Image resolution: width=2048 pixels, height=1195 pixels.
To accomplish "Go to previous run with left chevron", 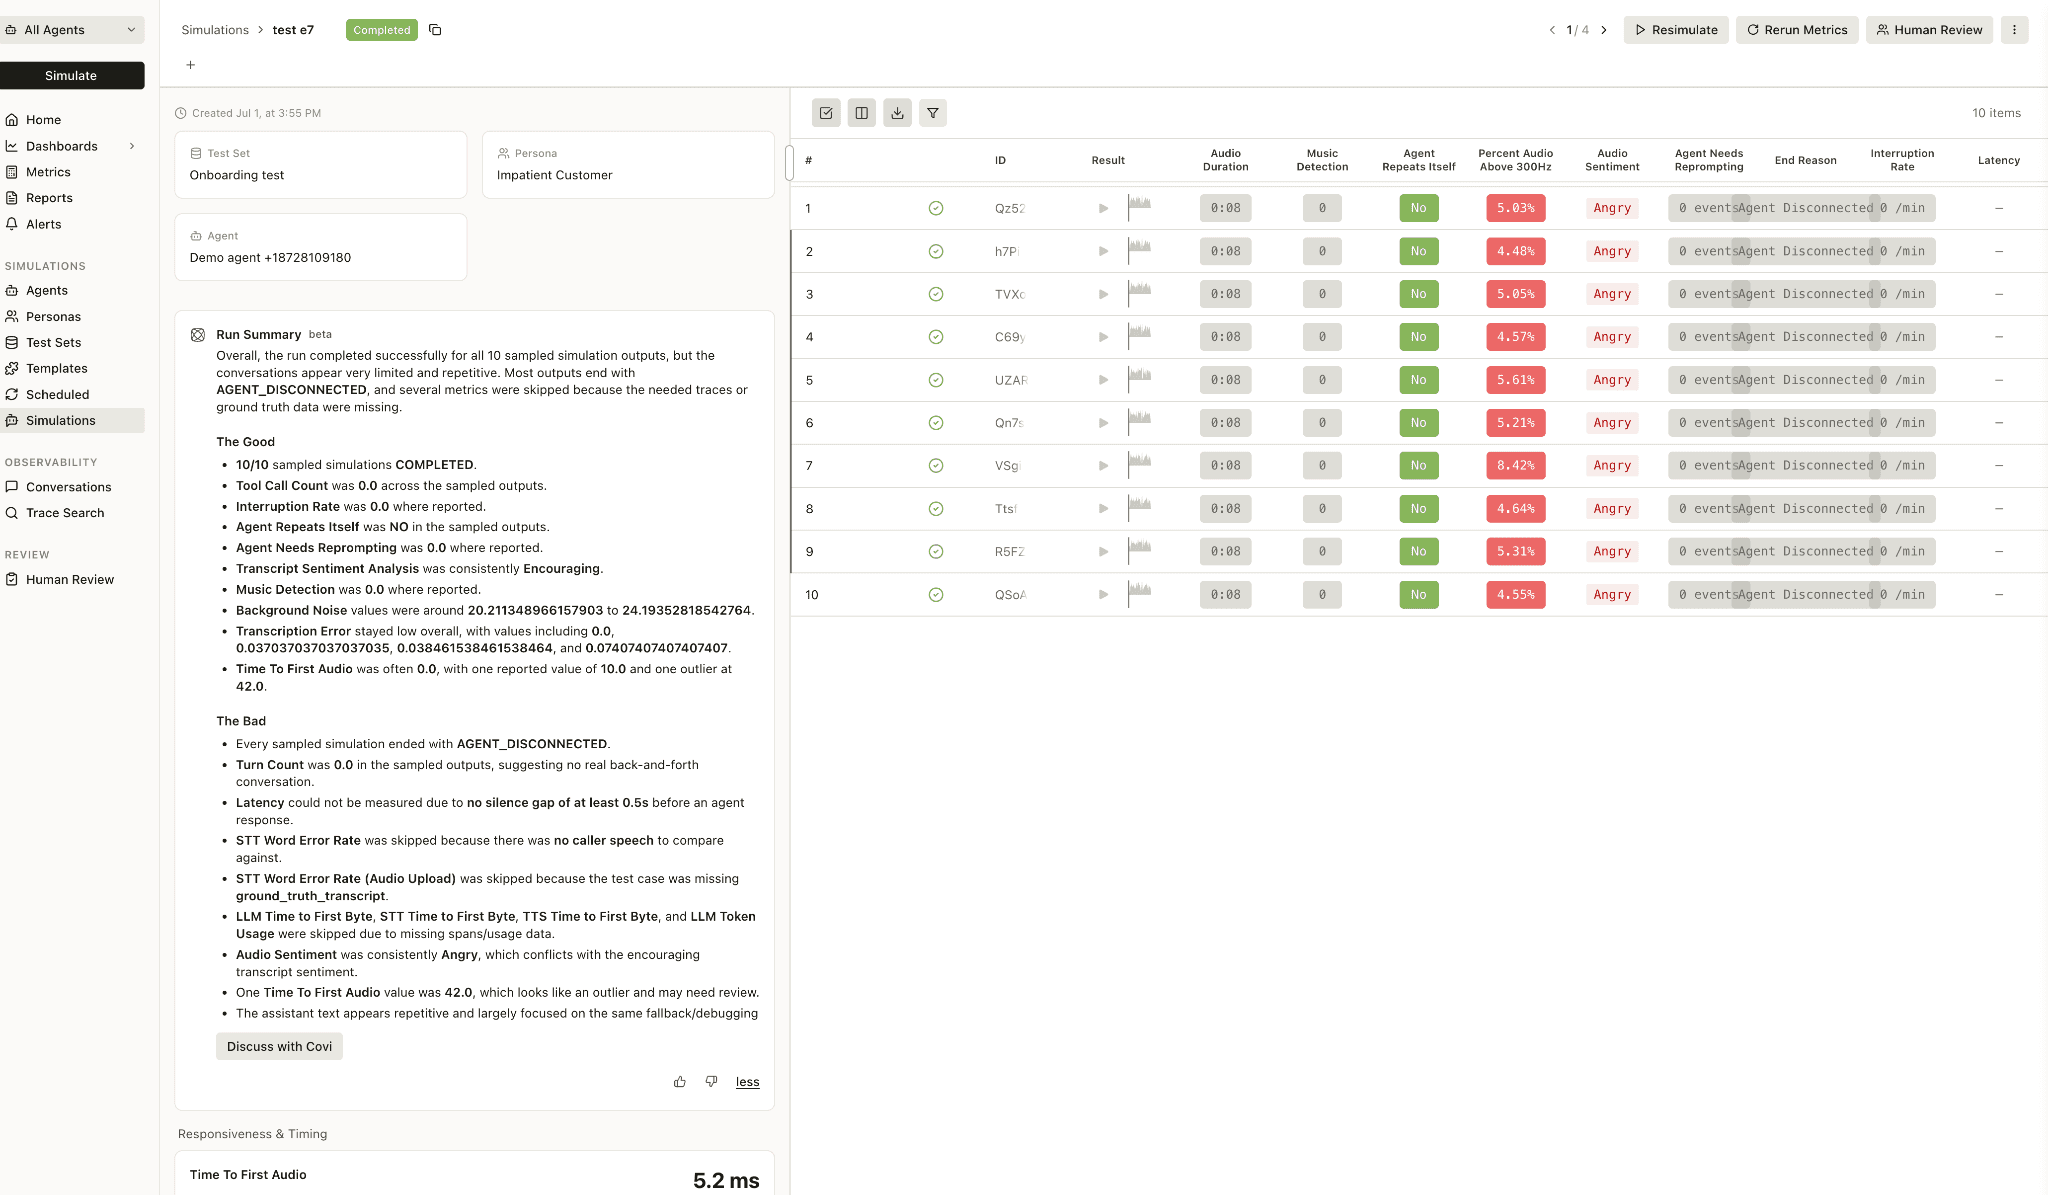I will [x=1552, y=30].
